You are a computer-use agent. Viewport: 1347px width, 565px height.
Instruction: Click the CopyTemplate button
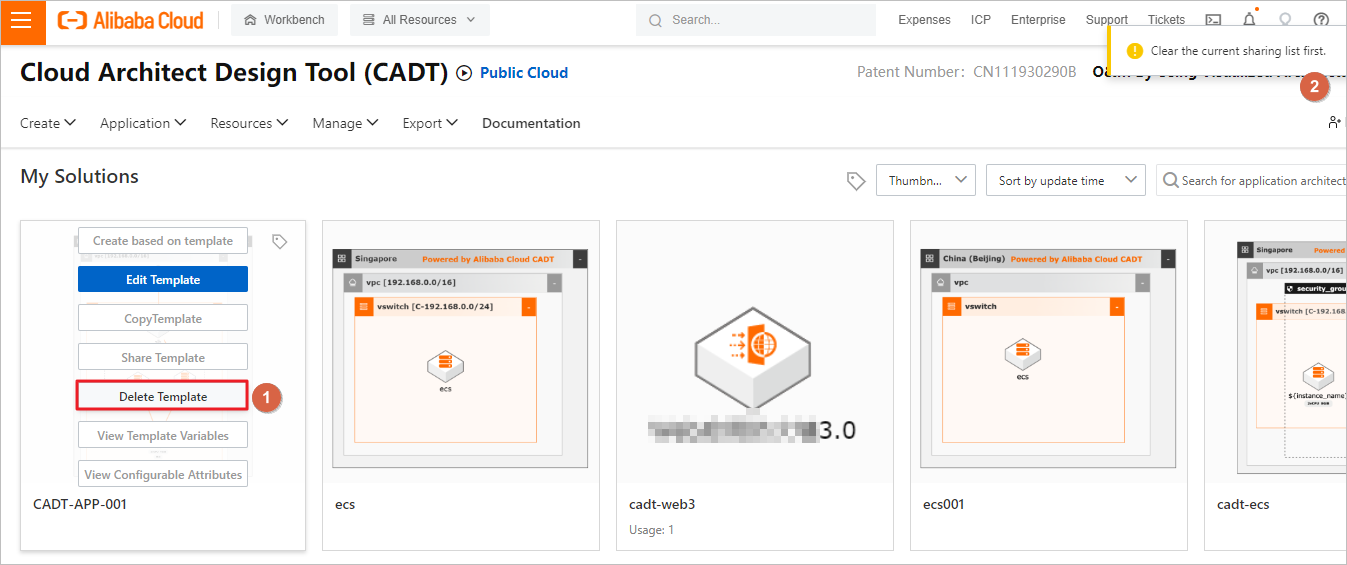(163, 319)
